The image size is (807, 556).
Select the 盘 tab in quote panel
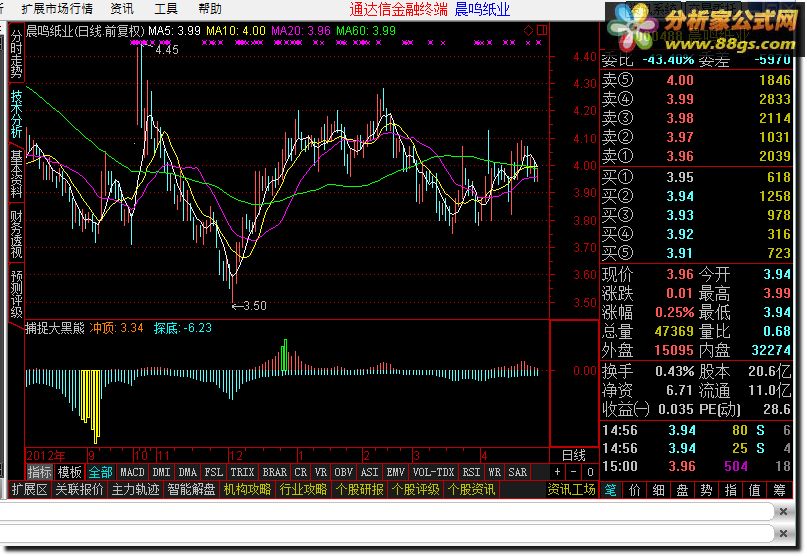tap(682, 490)
